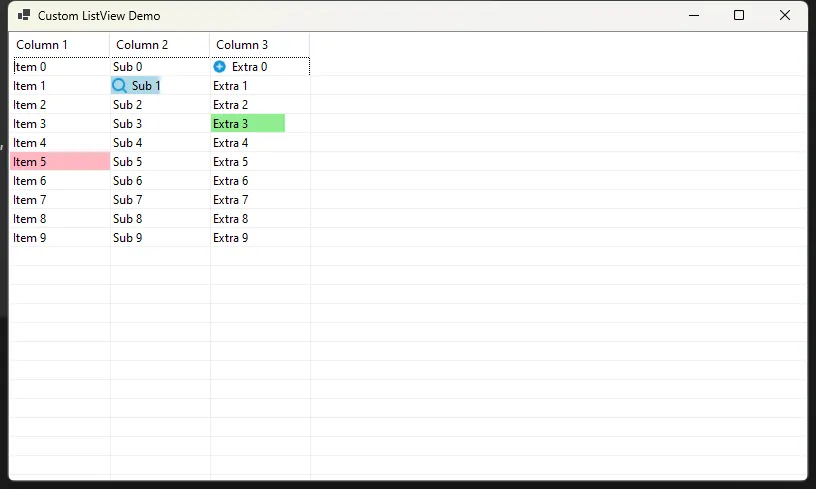The height and width of the screenshot is (489, 816).
Task: Click the Sub 4 cell
Action: (128, 143)
